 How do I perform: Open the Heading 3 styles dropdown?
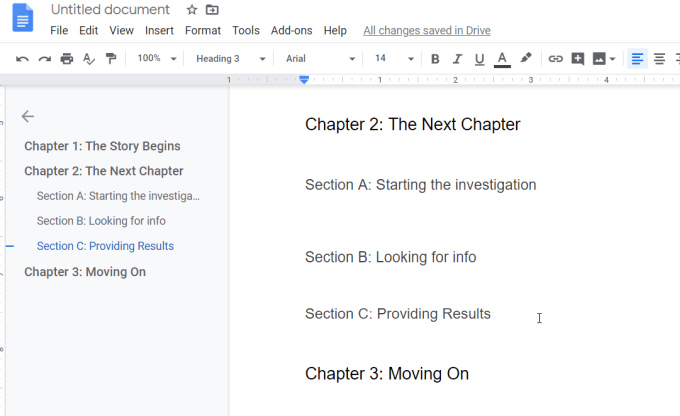(x=230, y=59)
